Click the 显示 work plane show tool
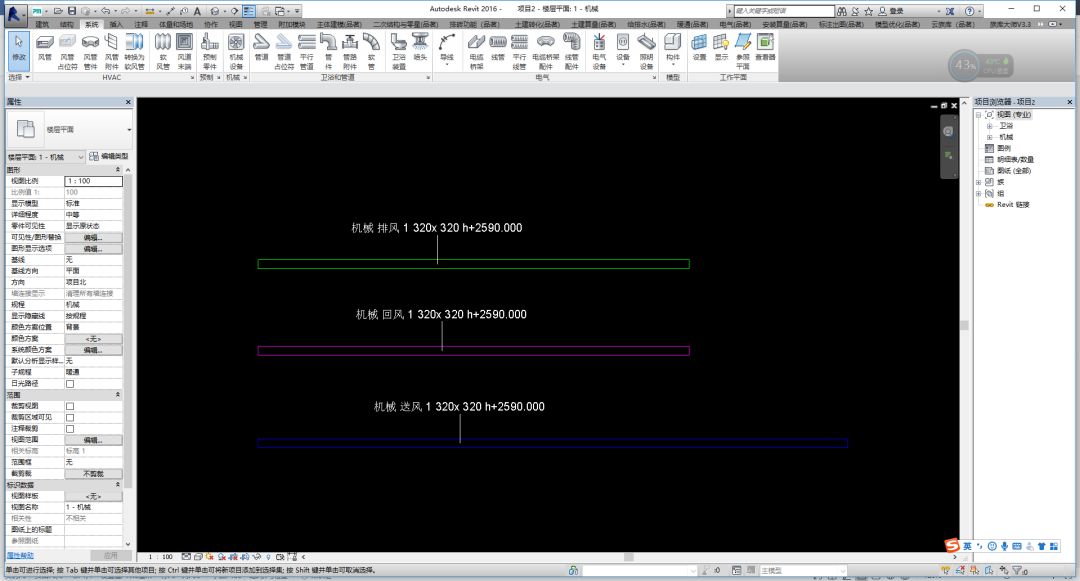 click(721, 47)
